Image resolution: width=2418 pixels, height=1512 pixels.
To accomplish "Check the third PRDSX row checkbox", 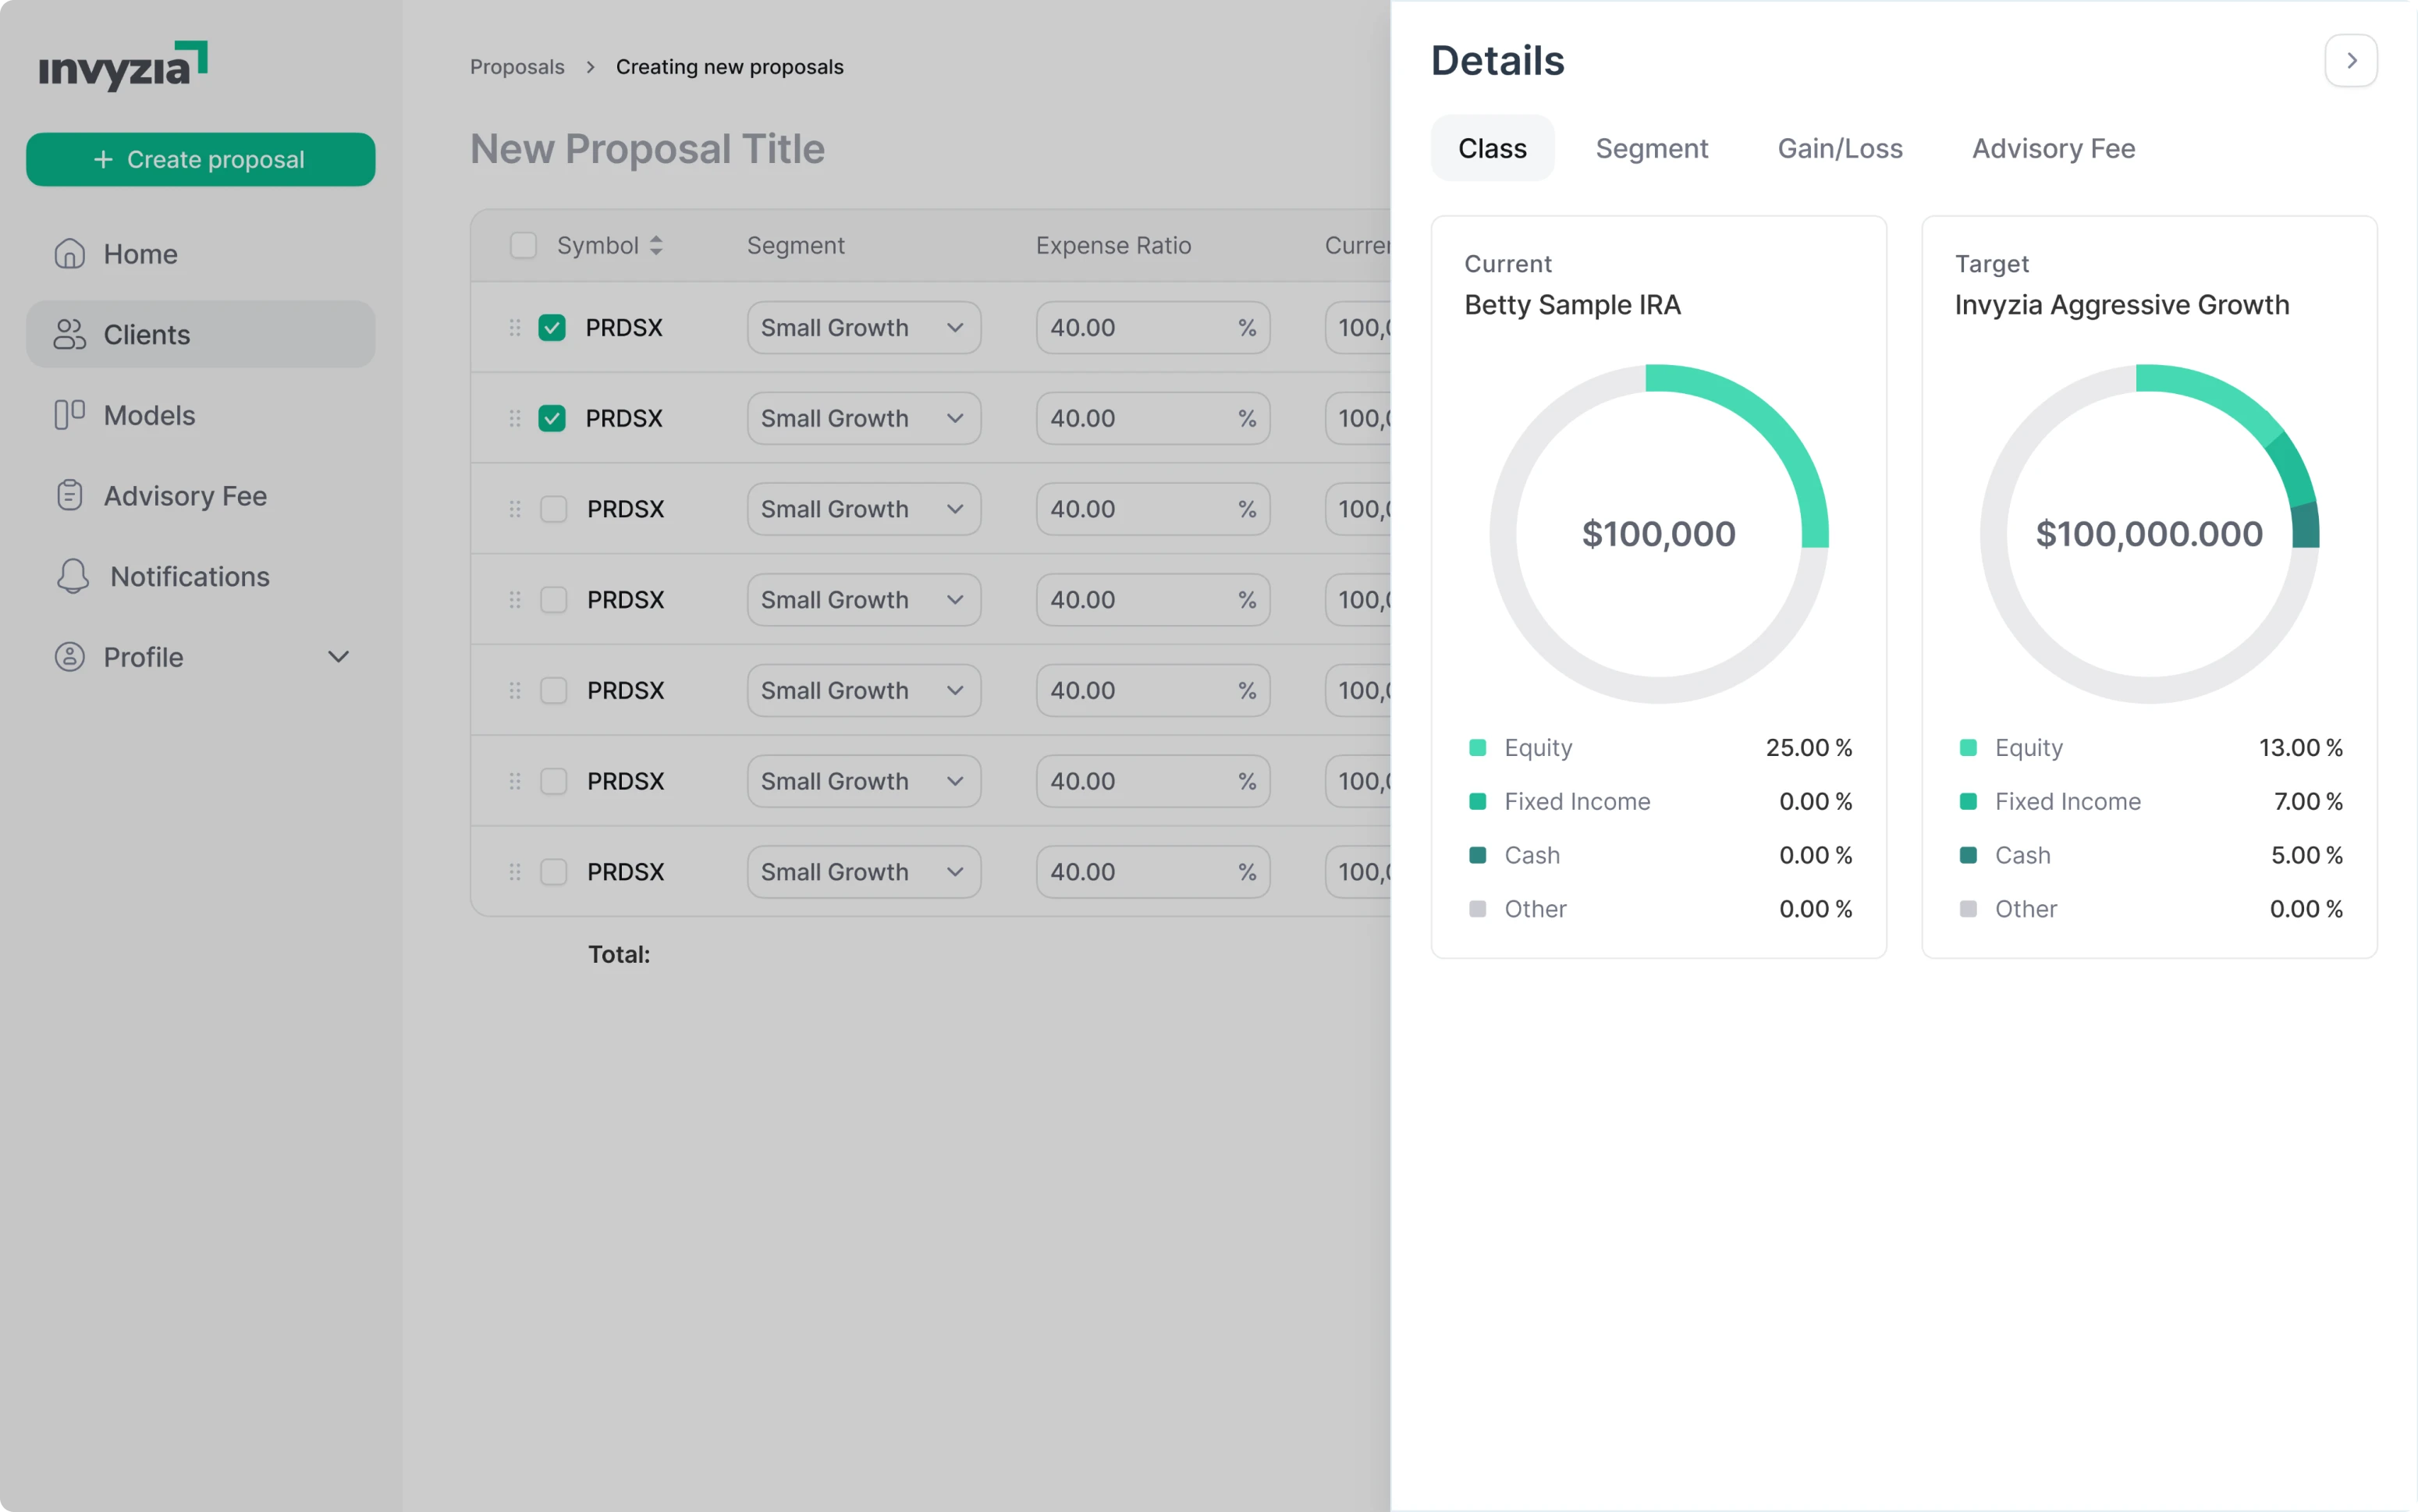I will click(554, 509).
